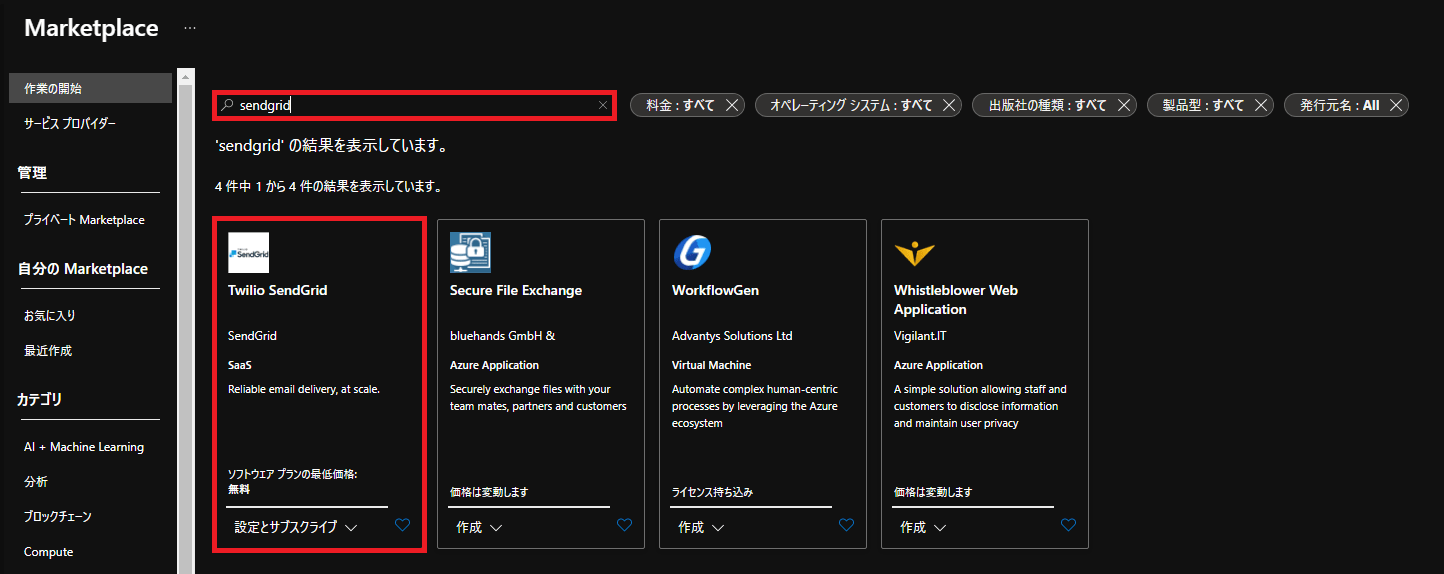Open the 出版社の種類 filter pill
Image resolution: width=1444 pixels, height=574 pixels.
[x=1048, y=105]
